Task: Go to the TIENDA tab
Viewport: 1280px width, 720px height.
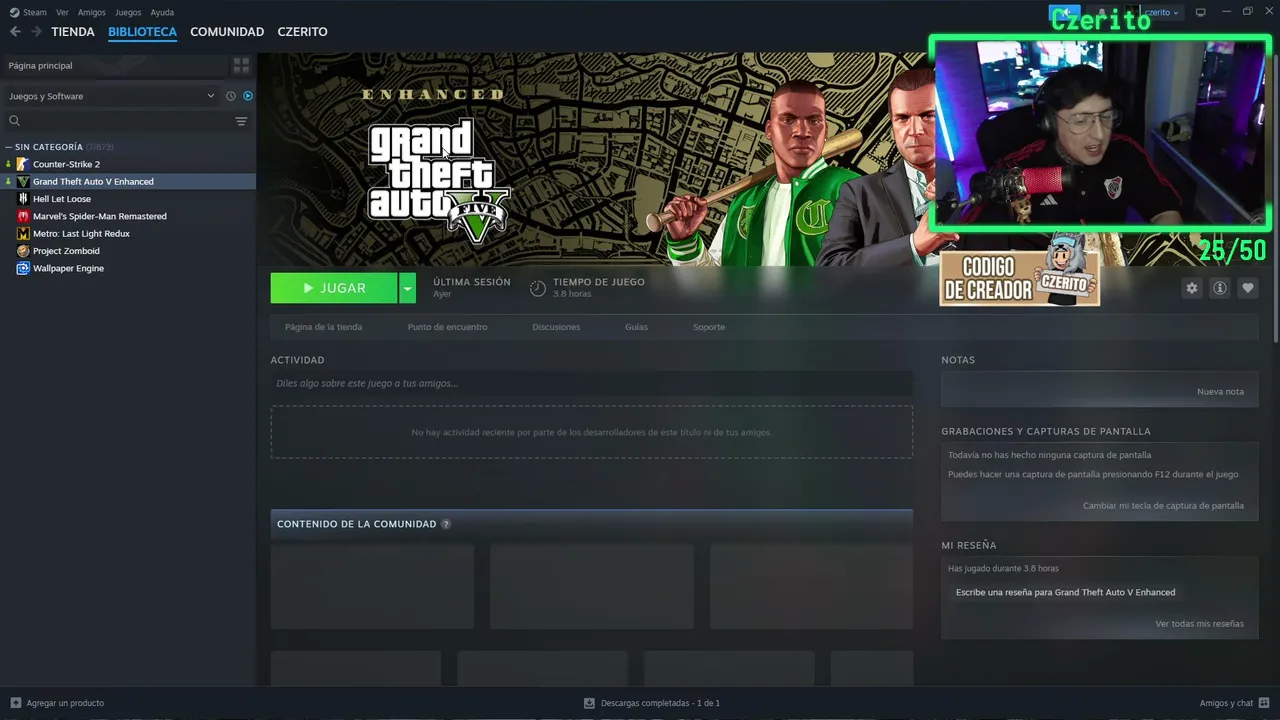Action: point(73,32)
